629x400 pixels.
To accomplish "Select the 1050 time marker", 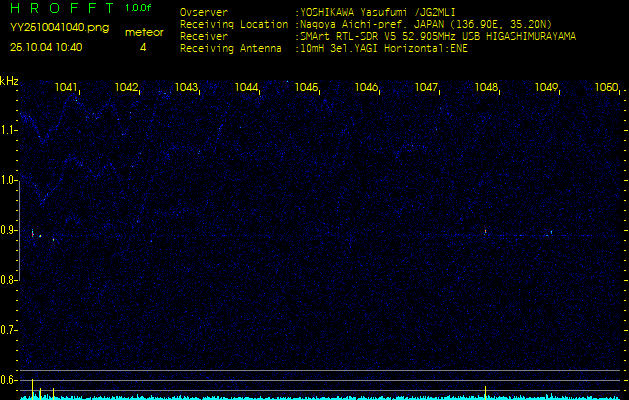I will click(606, 88).
